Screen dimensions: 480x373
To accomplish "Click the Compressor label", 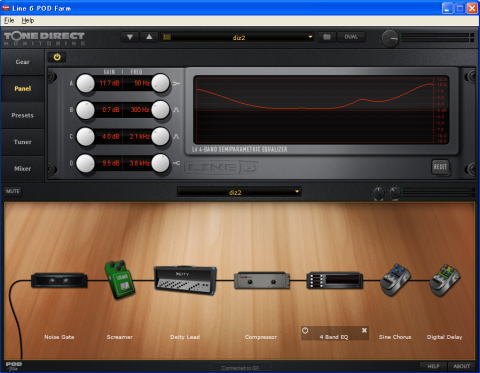I will tap(261, 337).
